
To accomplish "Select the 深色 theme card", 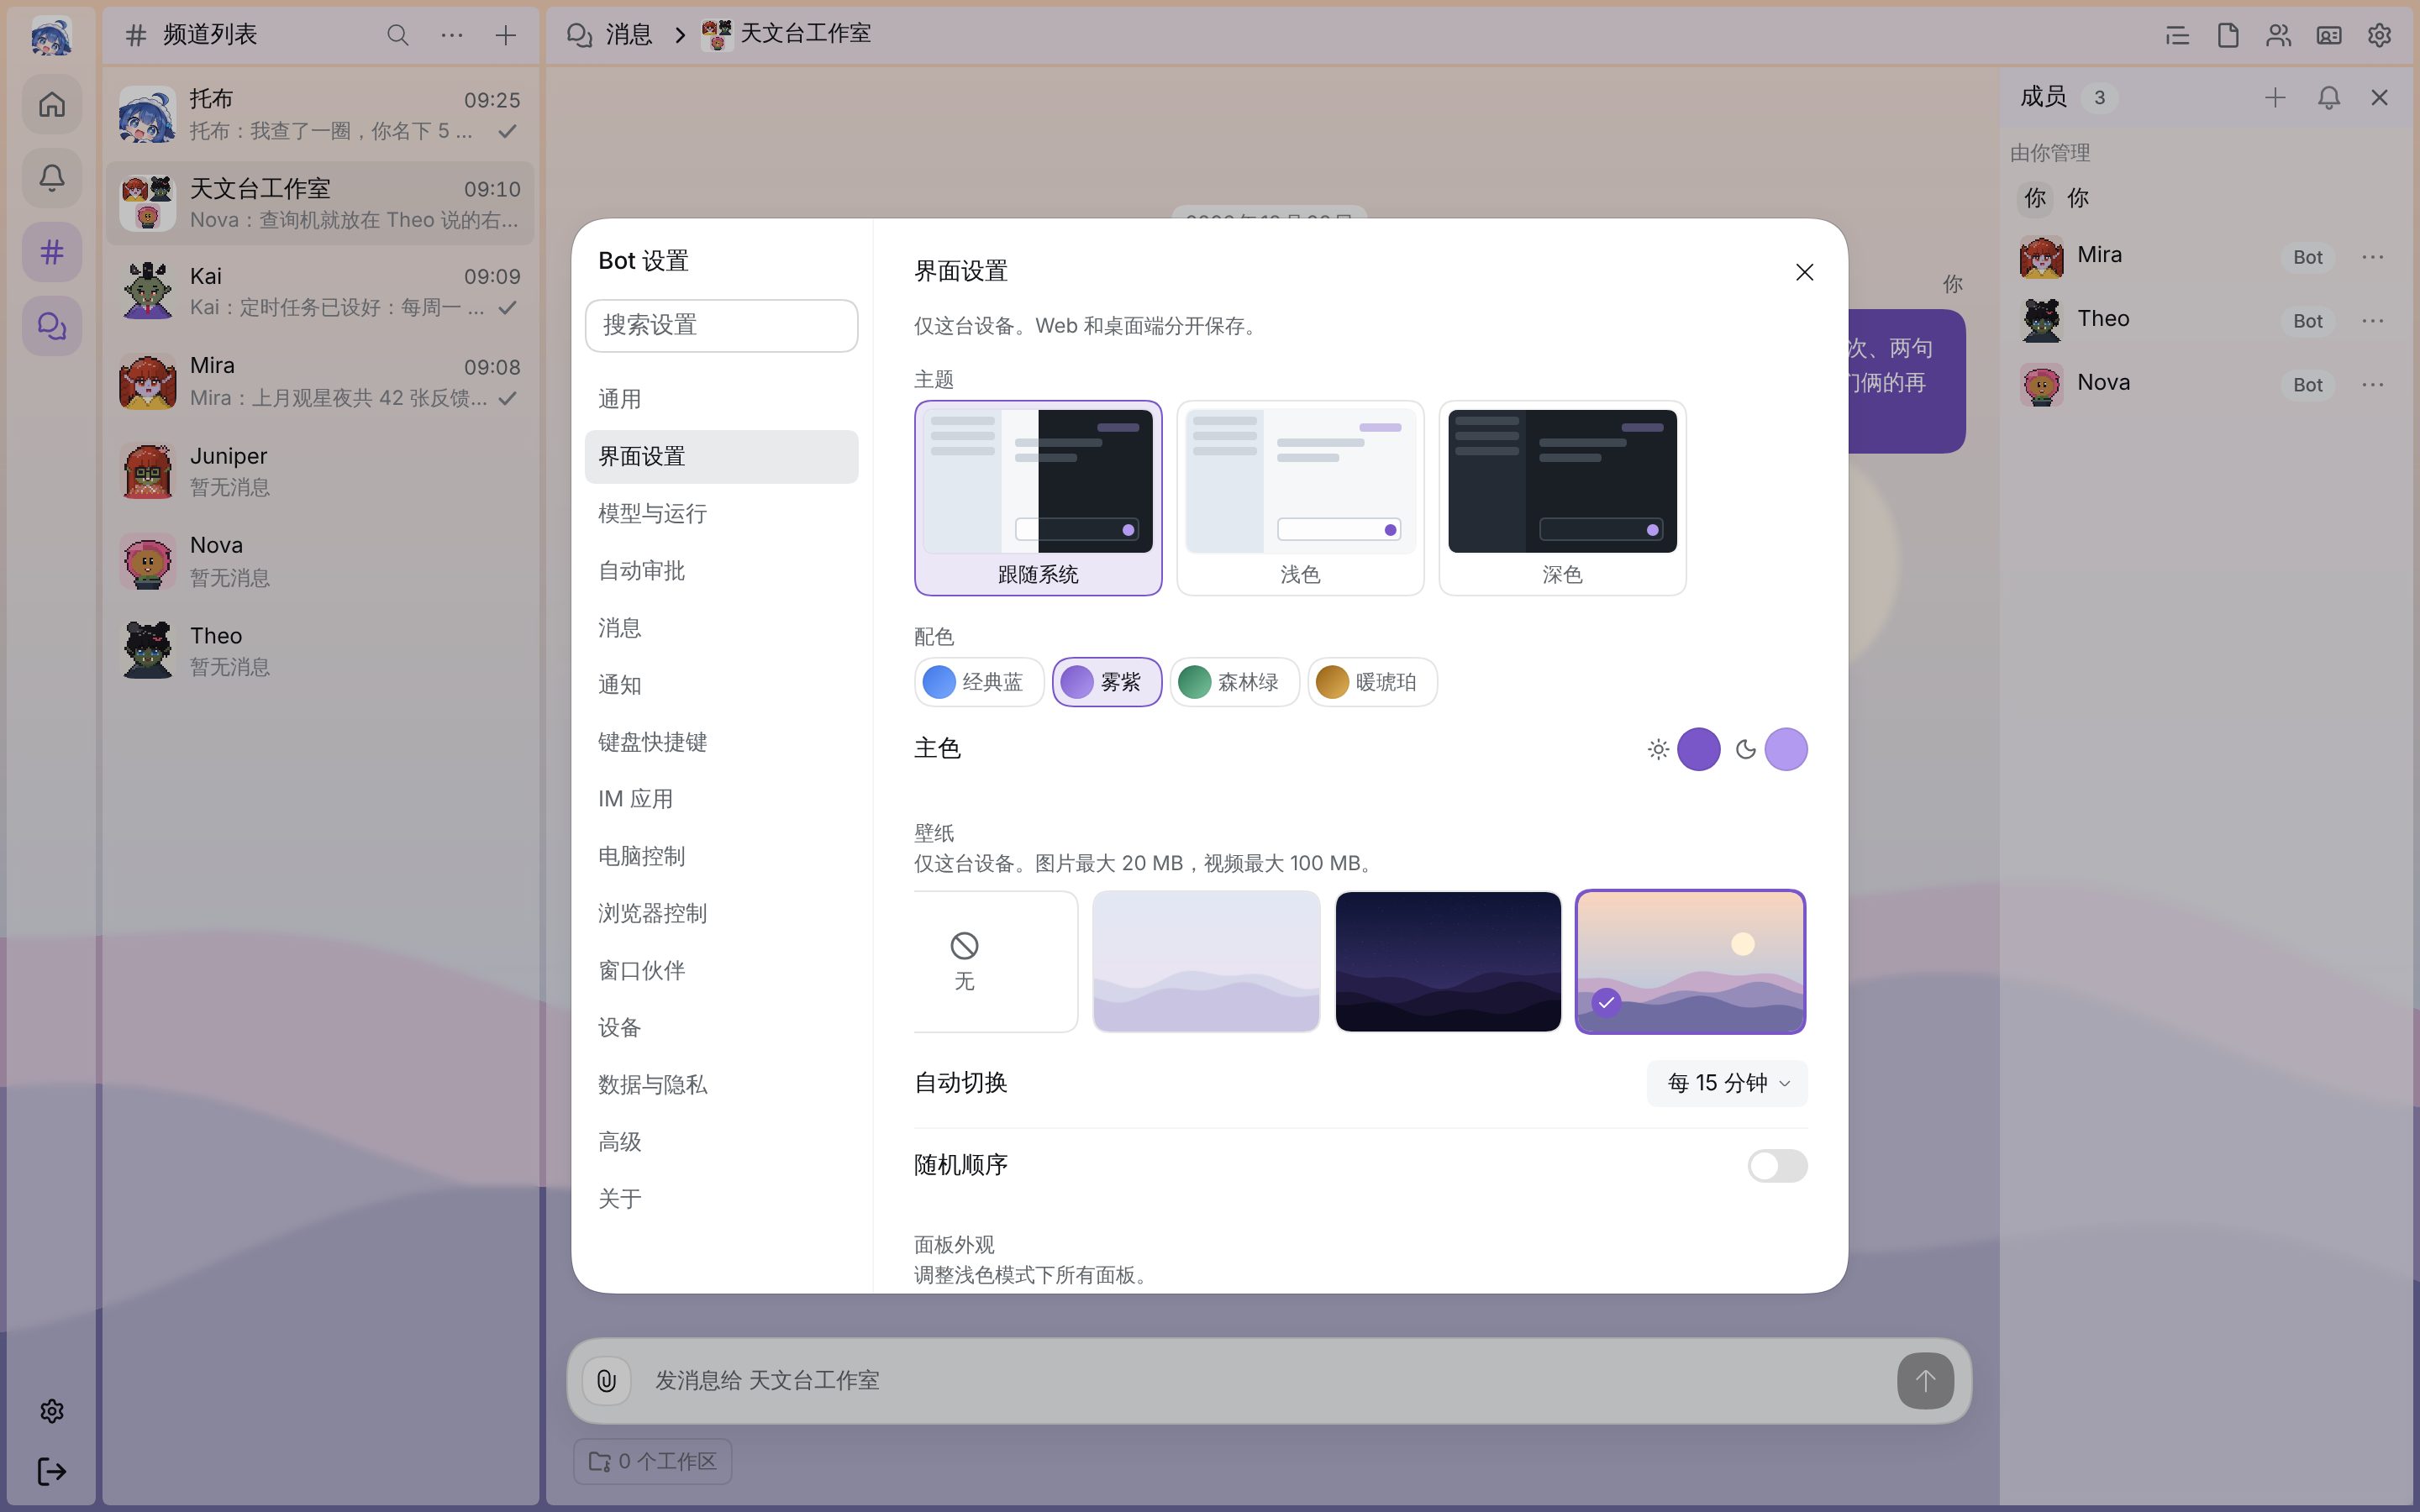I will (x=1562, y=498).
